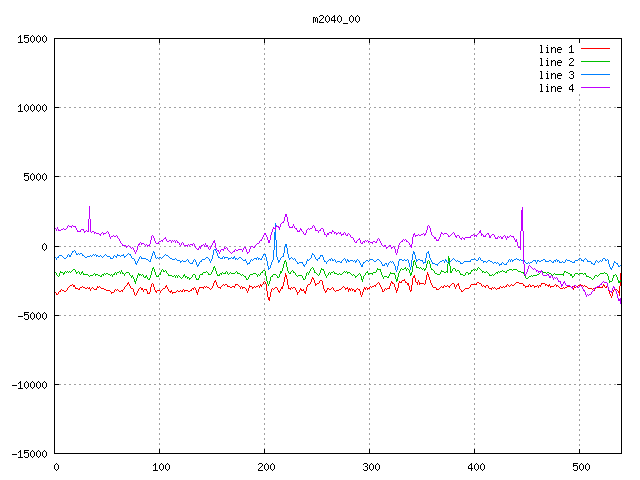Select the 'line 2' legend label

point(556,62)
